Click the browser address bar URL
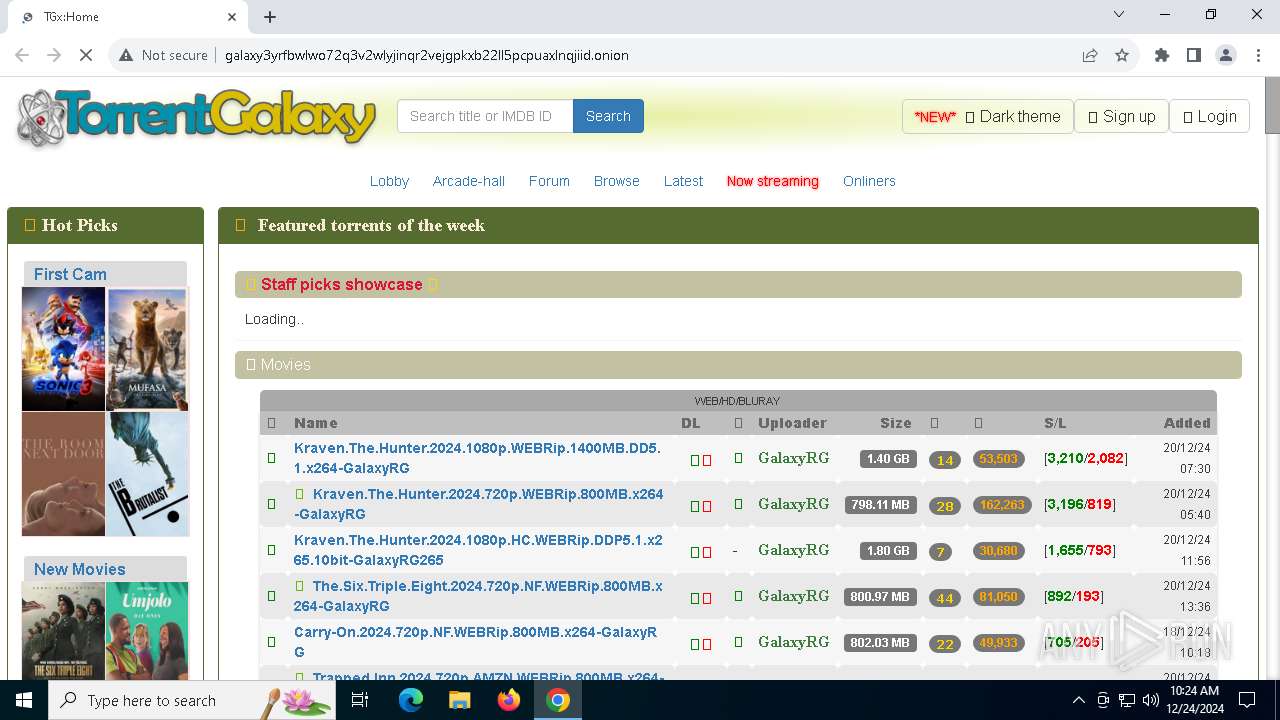The width and height of the screenshot is (1280, 720). pyautogui.click(x=427, y=55)
